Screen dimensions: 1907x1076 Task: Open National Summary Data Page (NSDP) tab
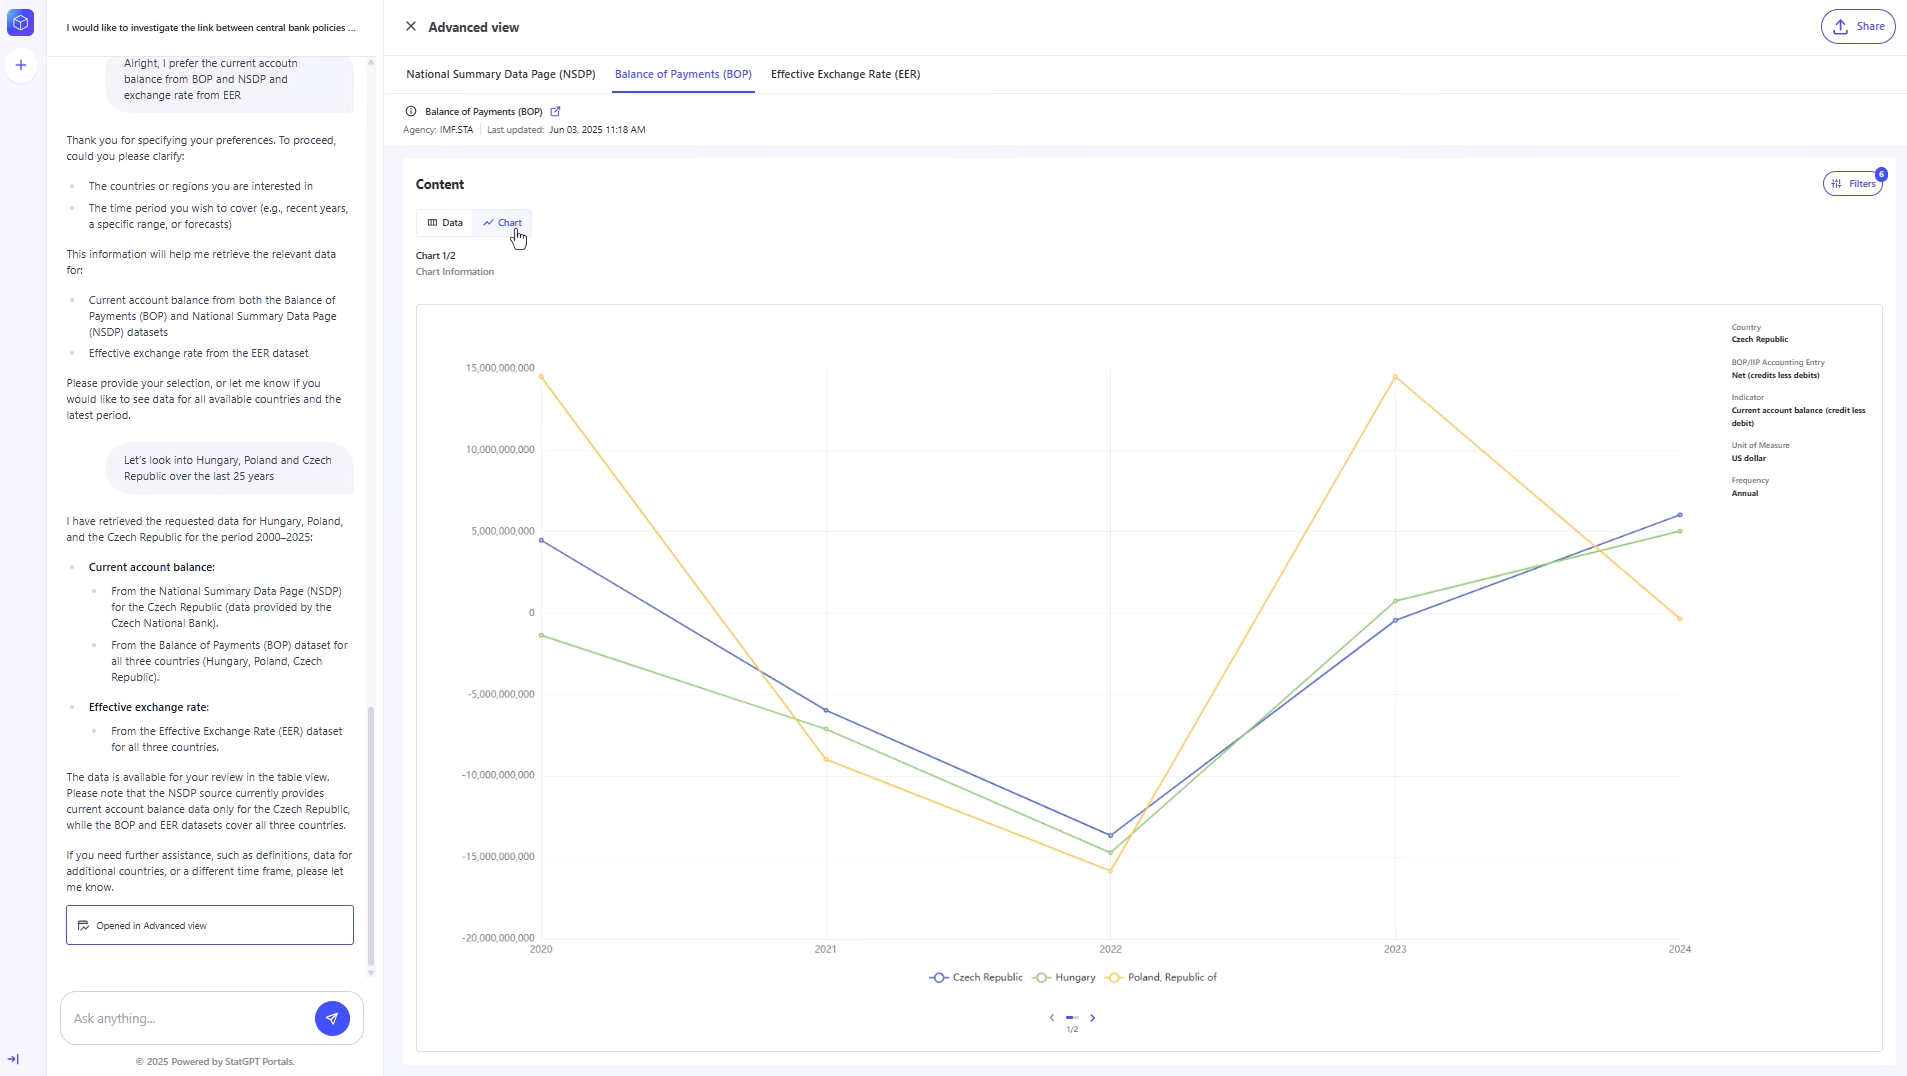coord(500,74)
